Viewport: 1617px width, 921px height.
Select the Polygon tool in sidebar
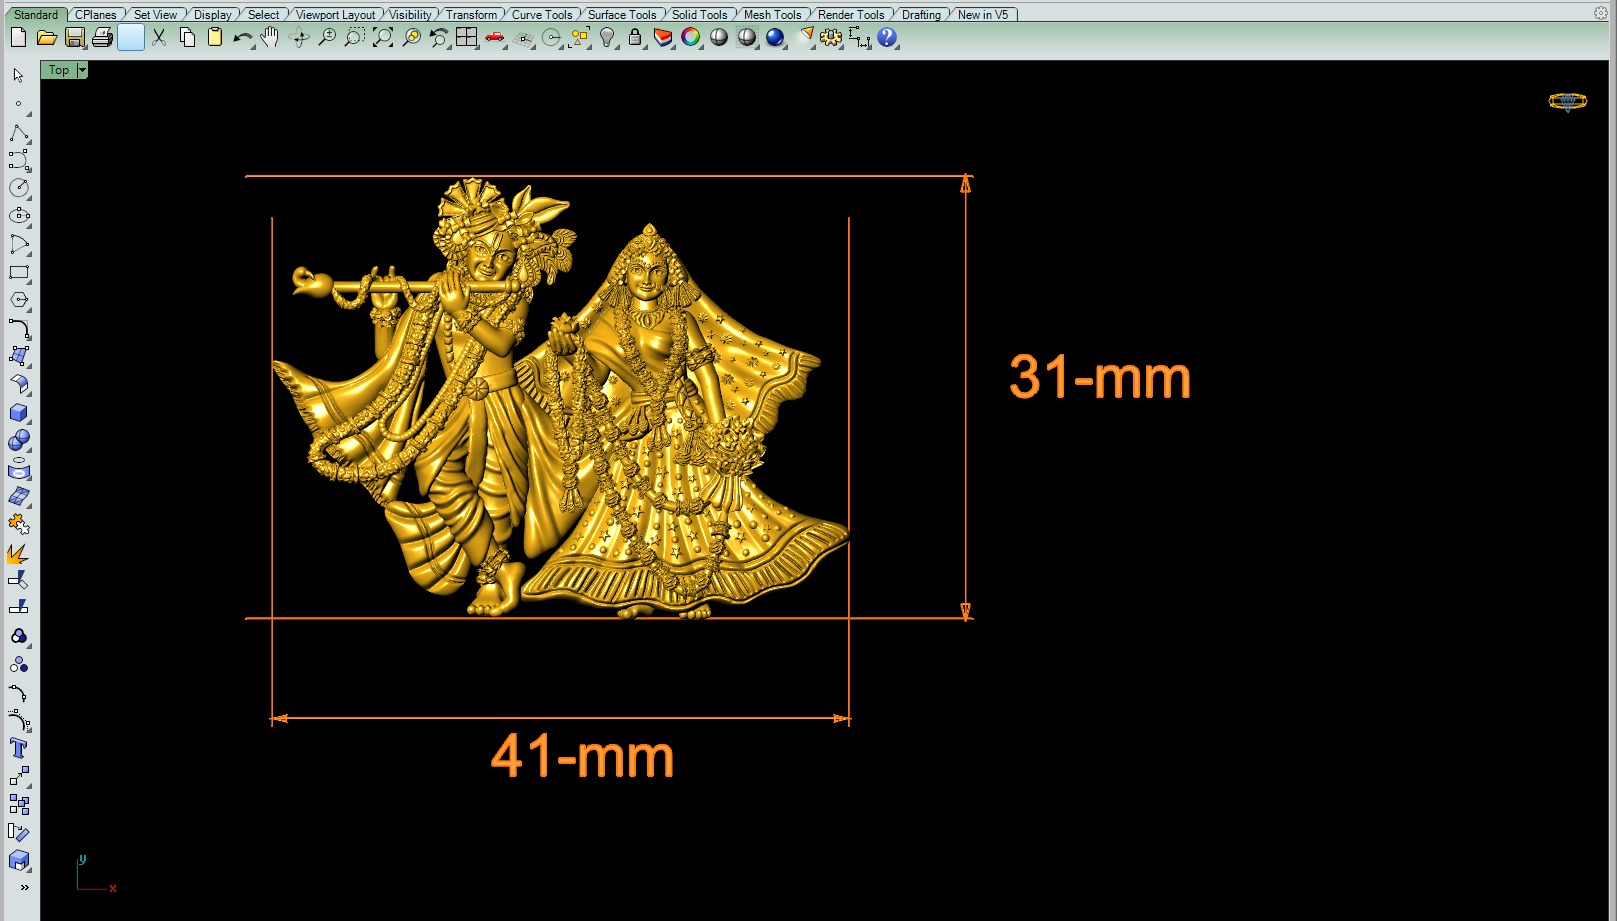coord(19,300)
